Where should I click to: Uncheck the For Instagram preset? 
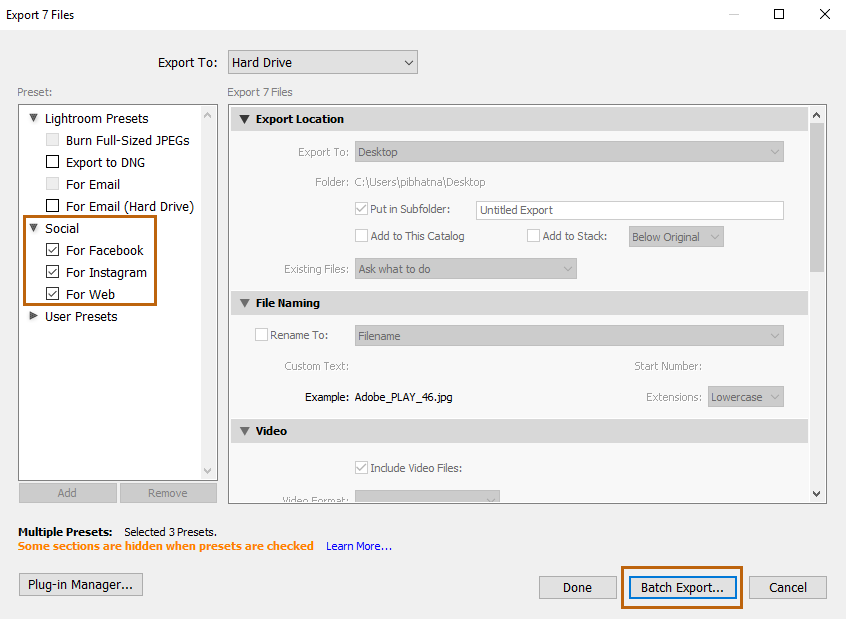pos(51,272)
